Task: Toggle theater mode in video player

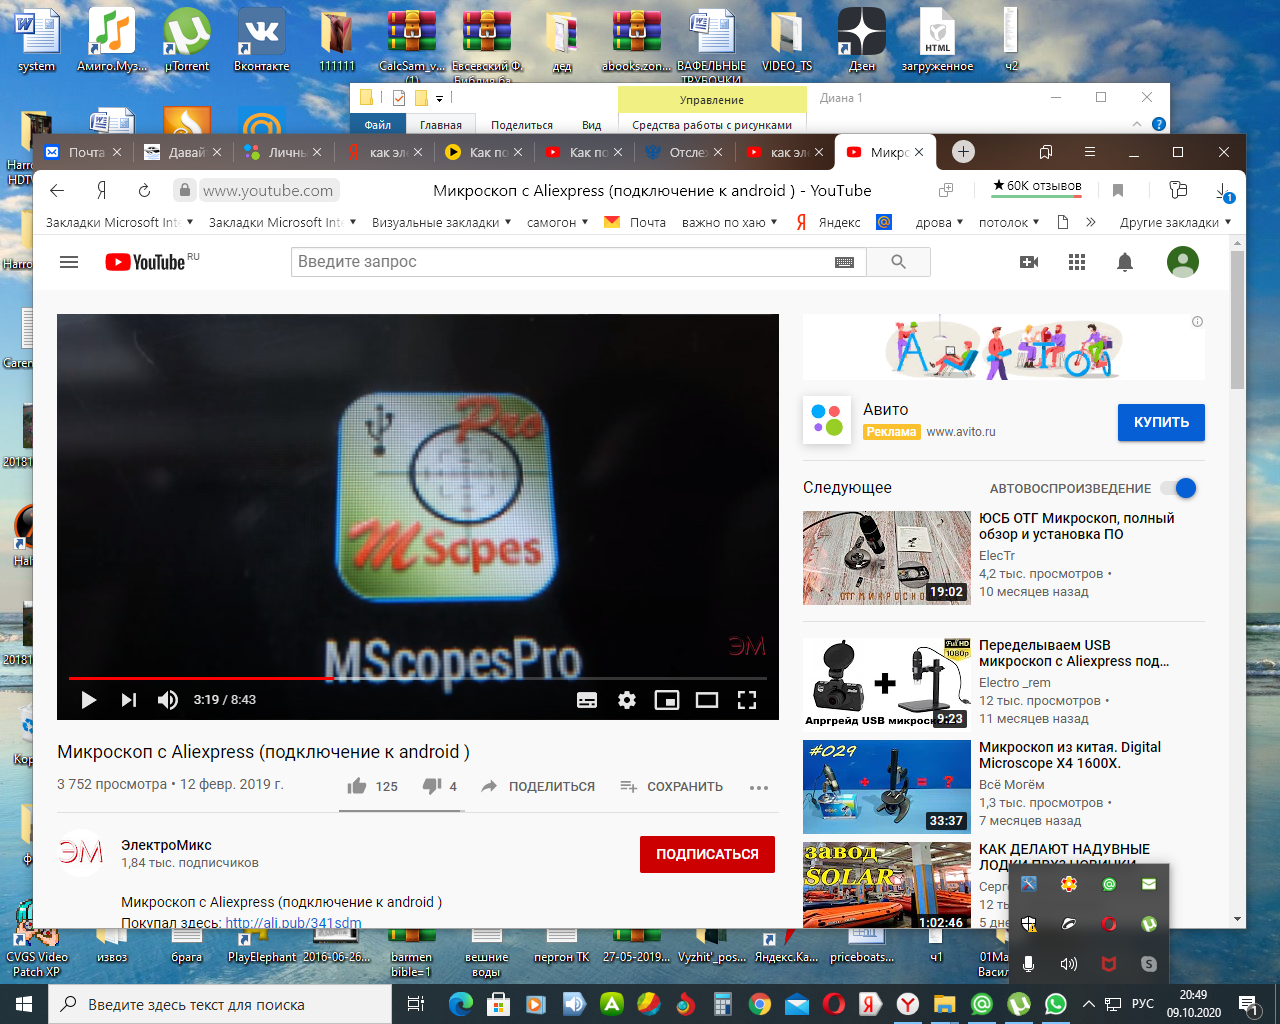Action: pyautogui.click(x=707, y=700)
